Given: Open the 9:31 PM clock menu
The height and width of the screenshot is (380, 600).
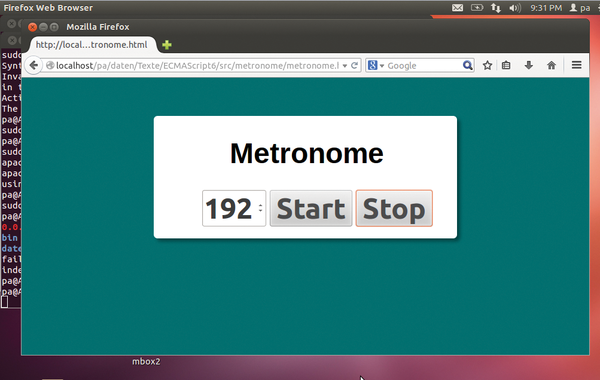Looking at the screenshot, I should pyautogui.click(x=546, y=8).
